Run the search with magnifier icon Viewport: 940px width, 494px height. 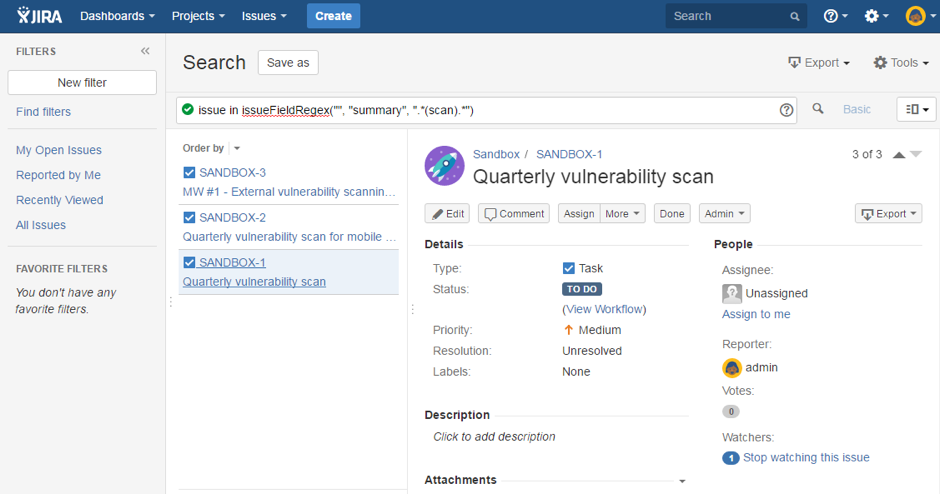click(x=818, y=109)
